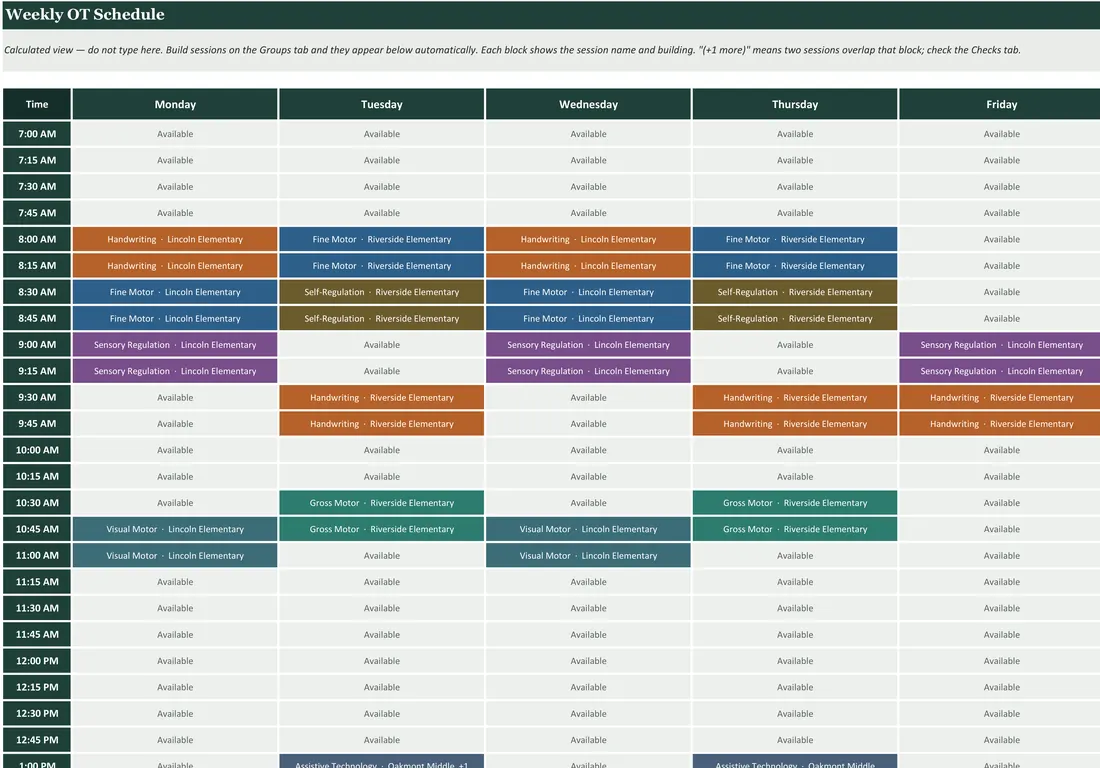The height and width of the screenshot is (768, 1100).
Task: Select Wednesday 8:30 AM Fine Motor block
Action: pyautogui.click(x=588, y=292)
